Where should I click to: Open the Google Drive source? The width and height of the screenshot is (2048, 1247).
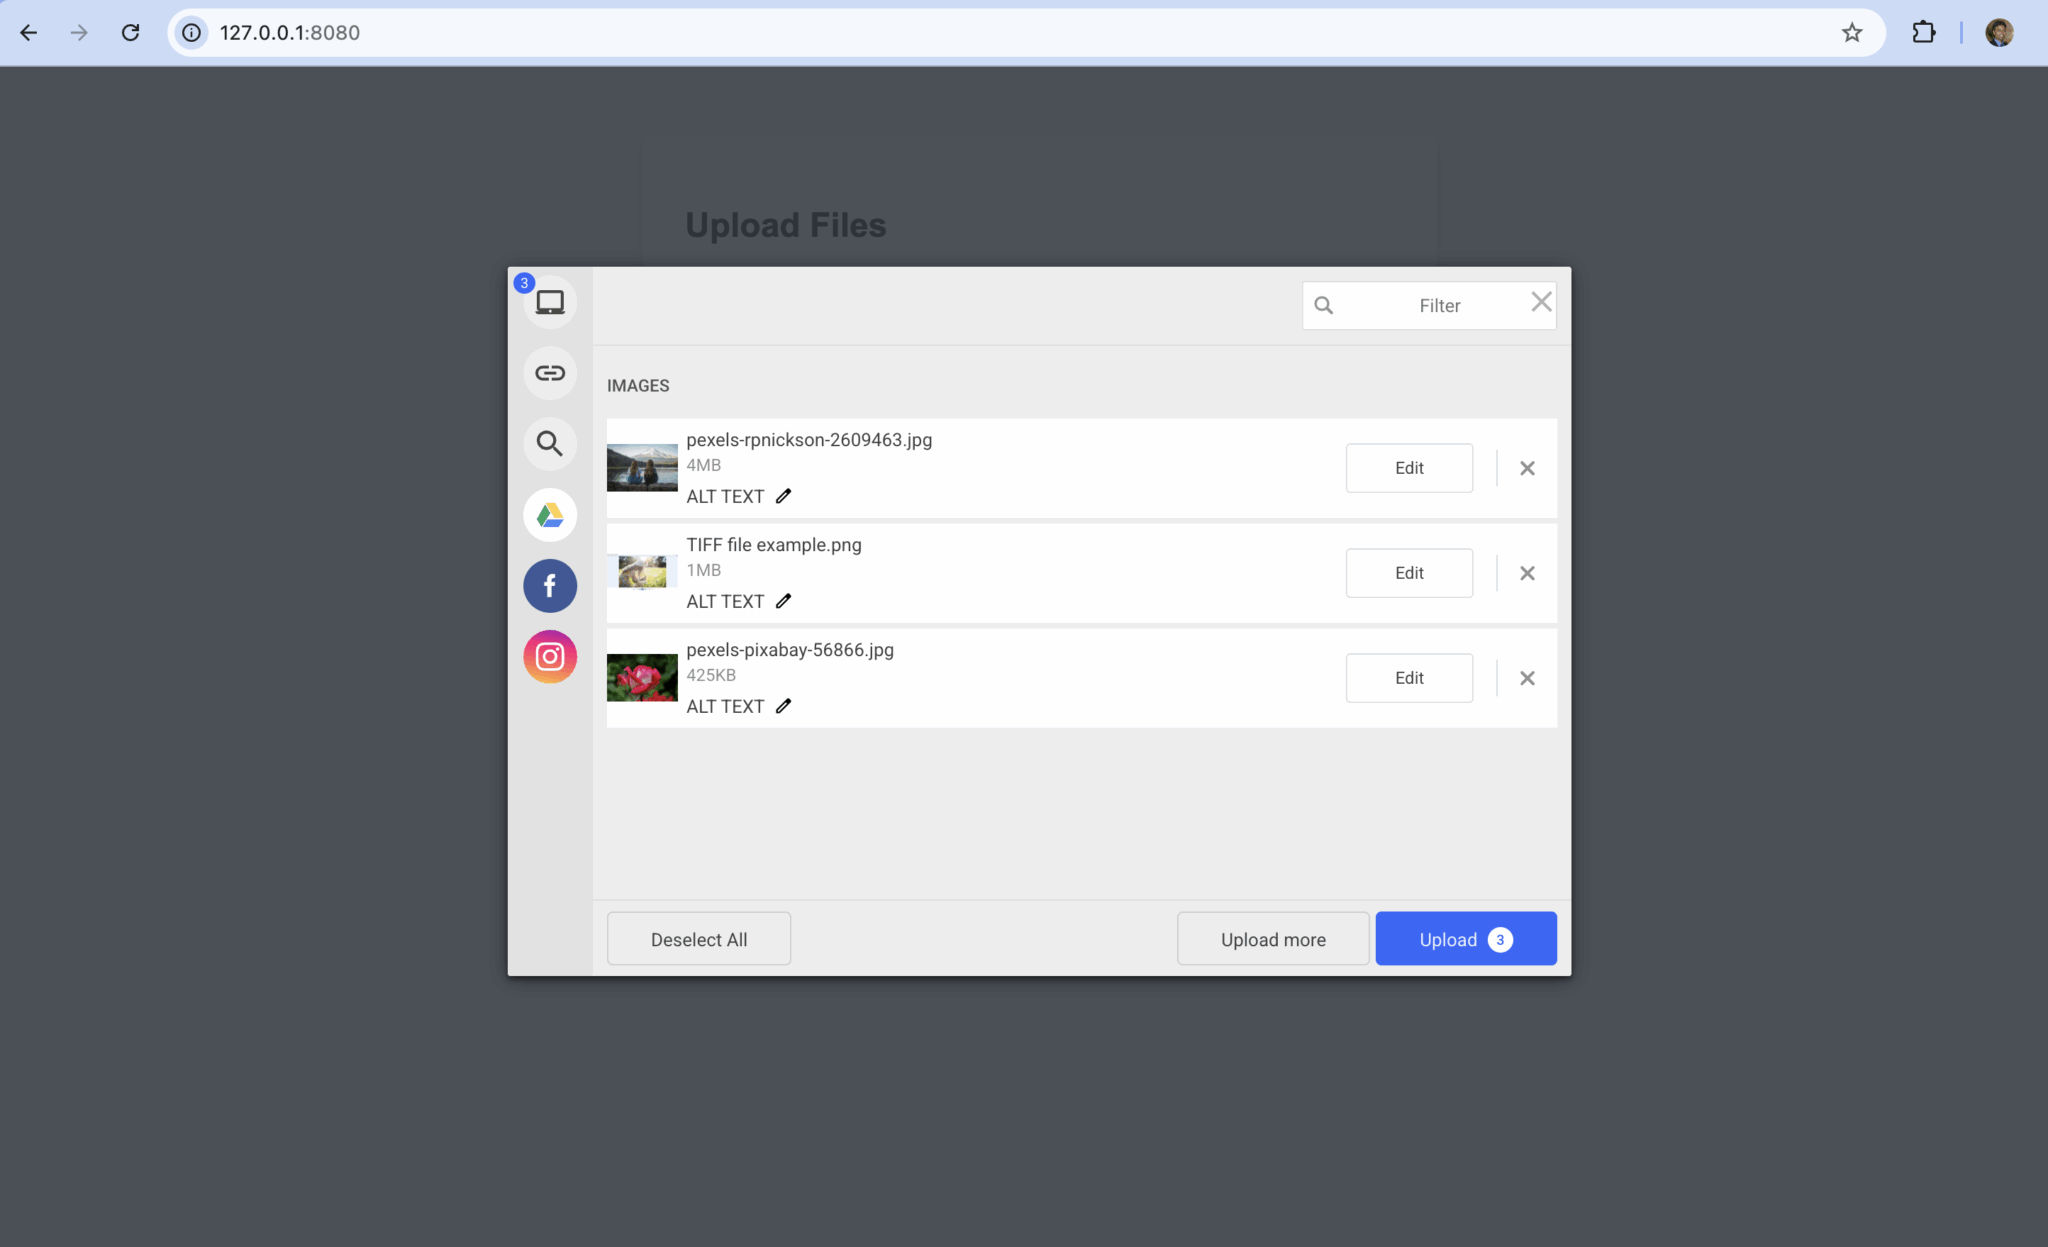coord(549,514)
